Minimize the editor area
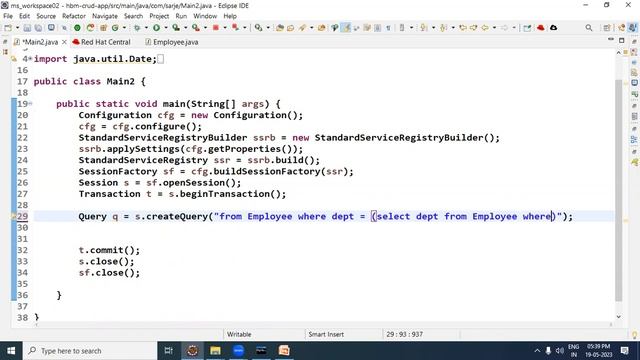Screen dimensions: 640x360 pyautogui.click(x=611, y=40)
